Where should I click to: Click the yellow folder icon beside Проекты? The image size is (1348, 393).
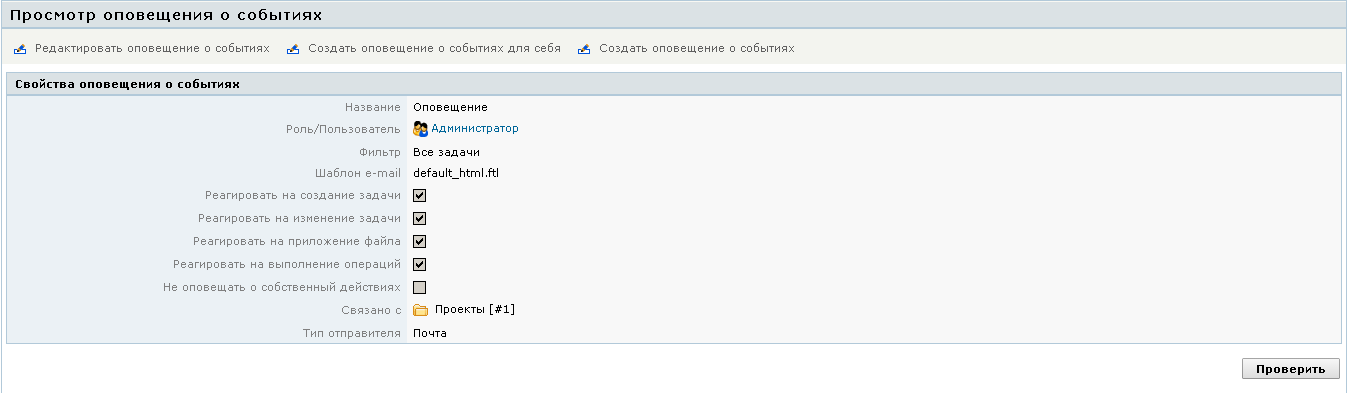click(421, 310)
